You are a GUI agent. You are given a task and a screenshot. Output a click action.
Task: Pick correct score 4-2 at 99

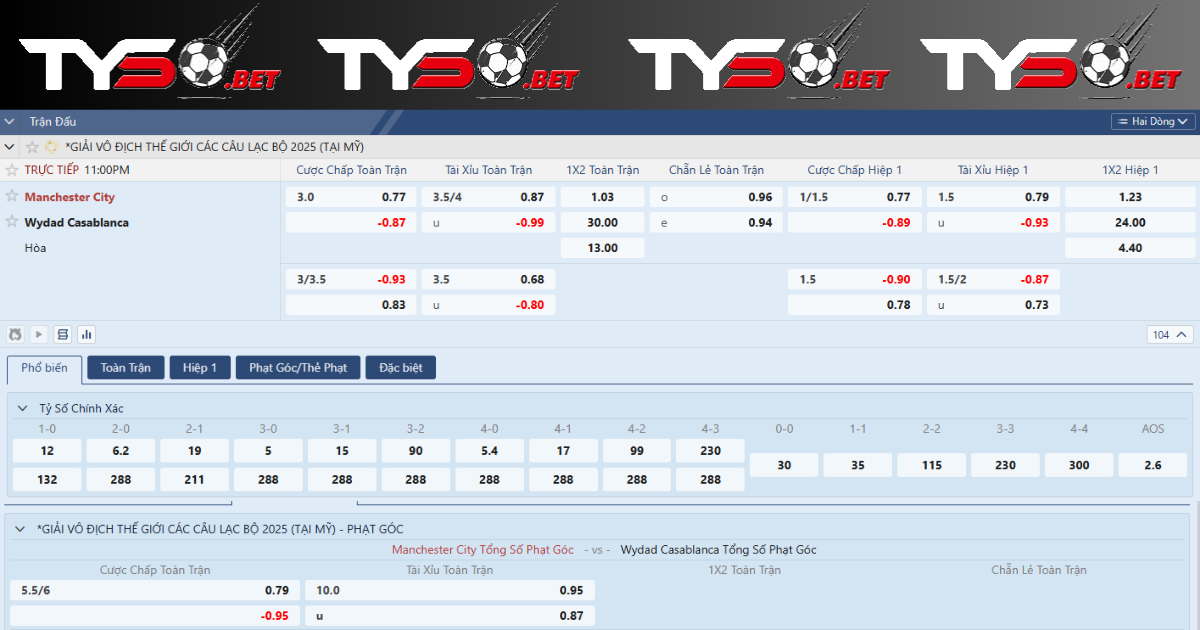click(x=637, y=451)
